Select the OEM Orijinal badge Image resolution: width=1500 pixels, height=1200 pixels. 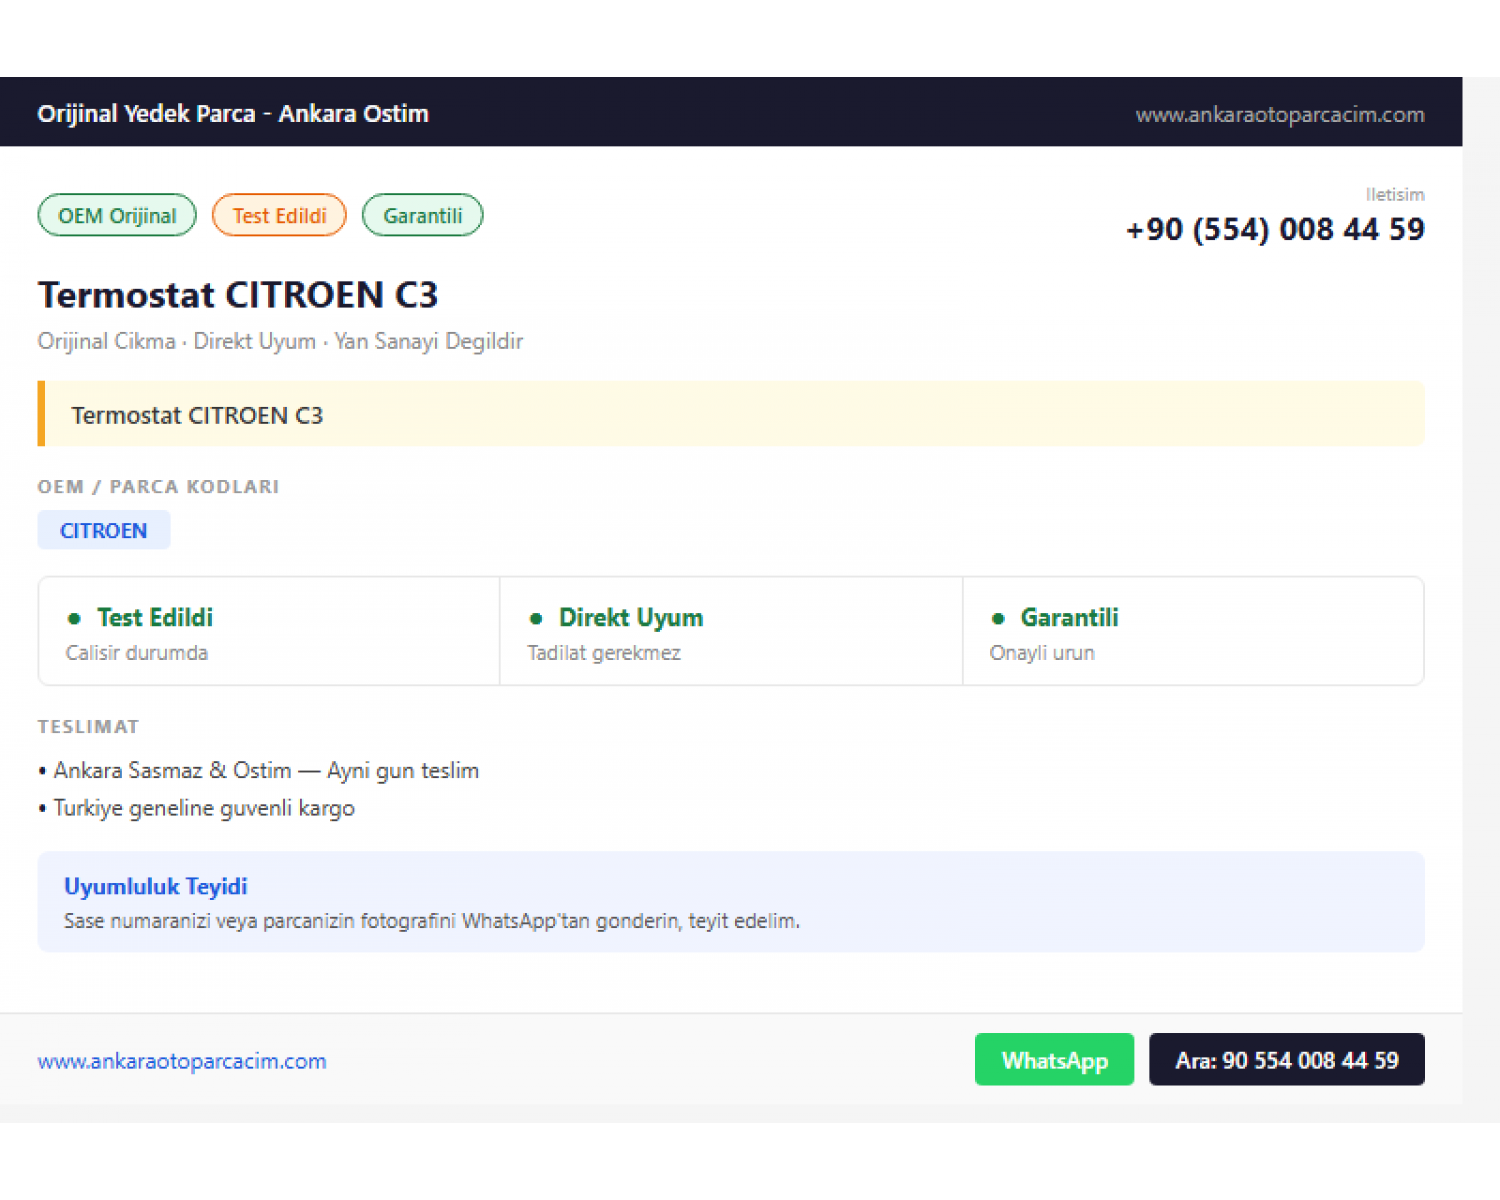click(x=117, y=215)
